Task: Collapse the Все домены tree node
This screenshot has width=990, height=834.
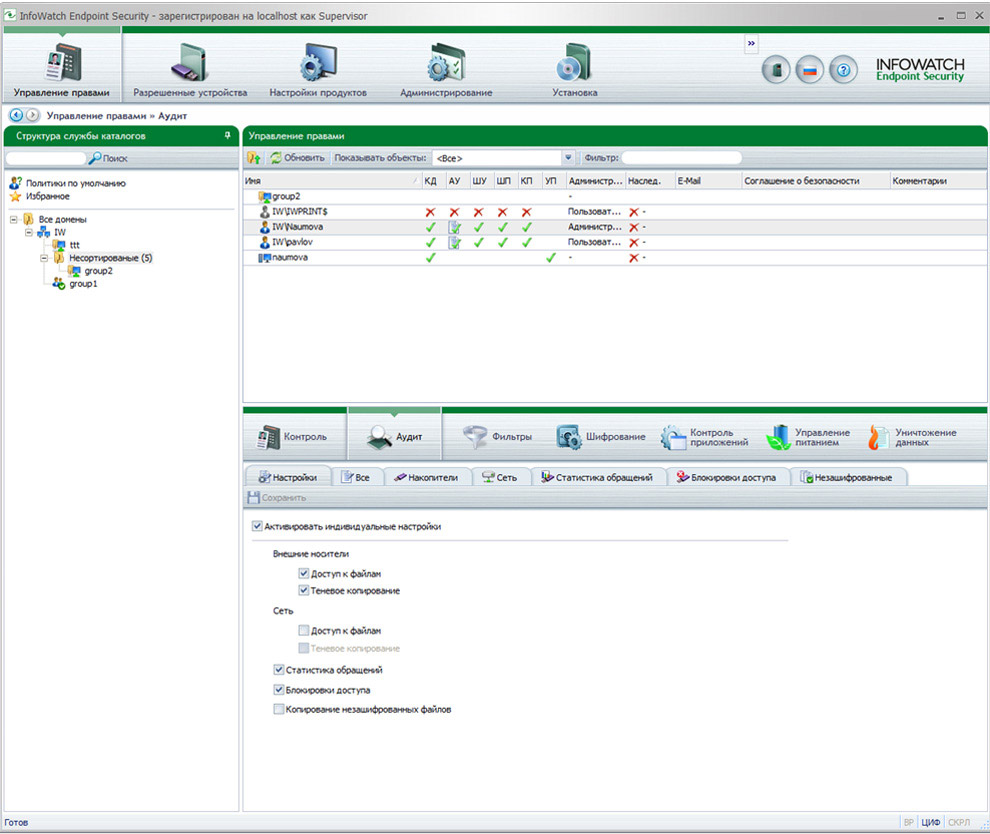Action: click(x=13, y=220)
